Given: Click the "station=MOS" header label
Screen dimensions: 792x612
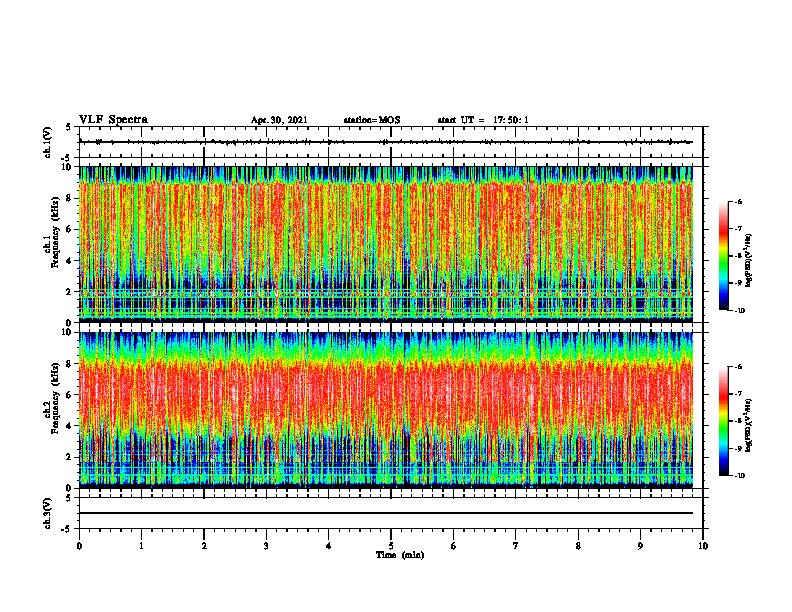Looking at the screenshot, I should pyautogui.click(x=372, y=120).
